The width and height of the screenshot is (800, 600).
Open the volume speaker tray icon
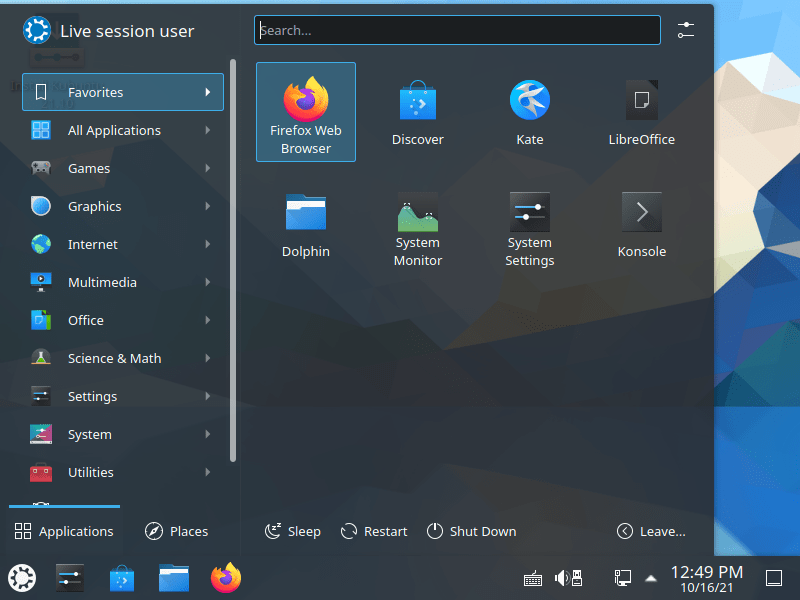coord(561,578)
